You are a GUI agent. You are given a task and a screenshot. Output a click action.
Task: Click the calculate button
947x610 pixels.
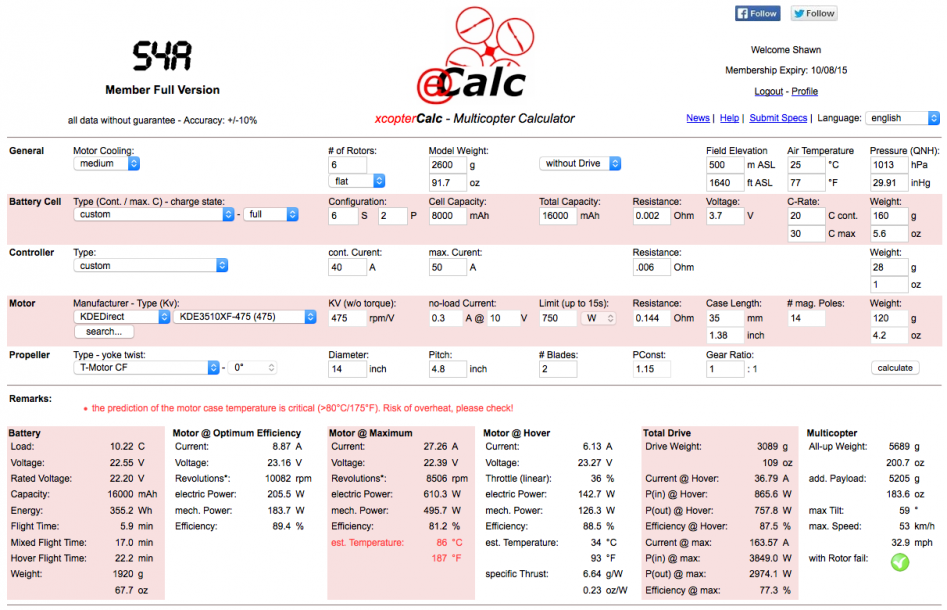tap(895, 368)
